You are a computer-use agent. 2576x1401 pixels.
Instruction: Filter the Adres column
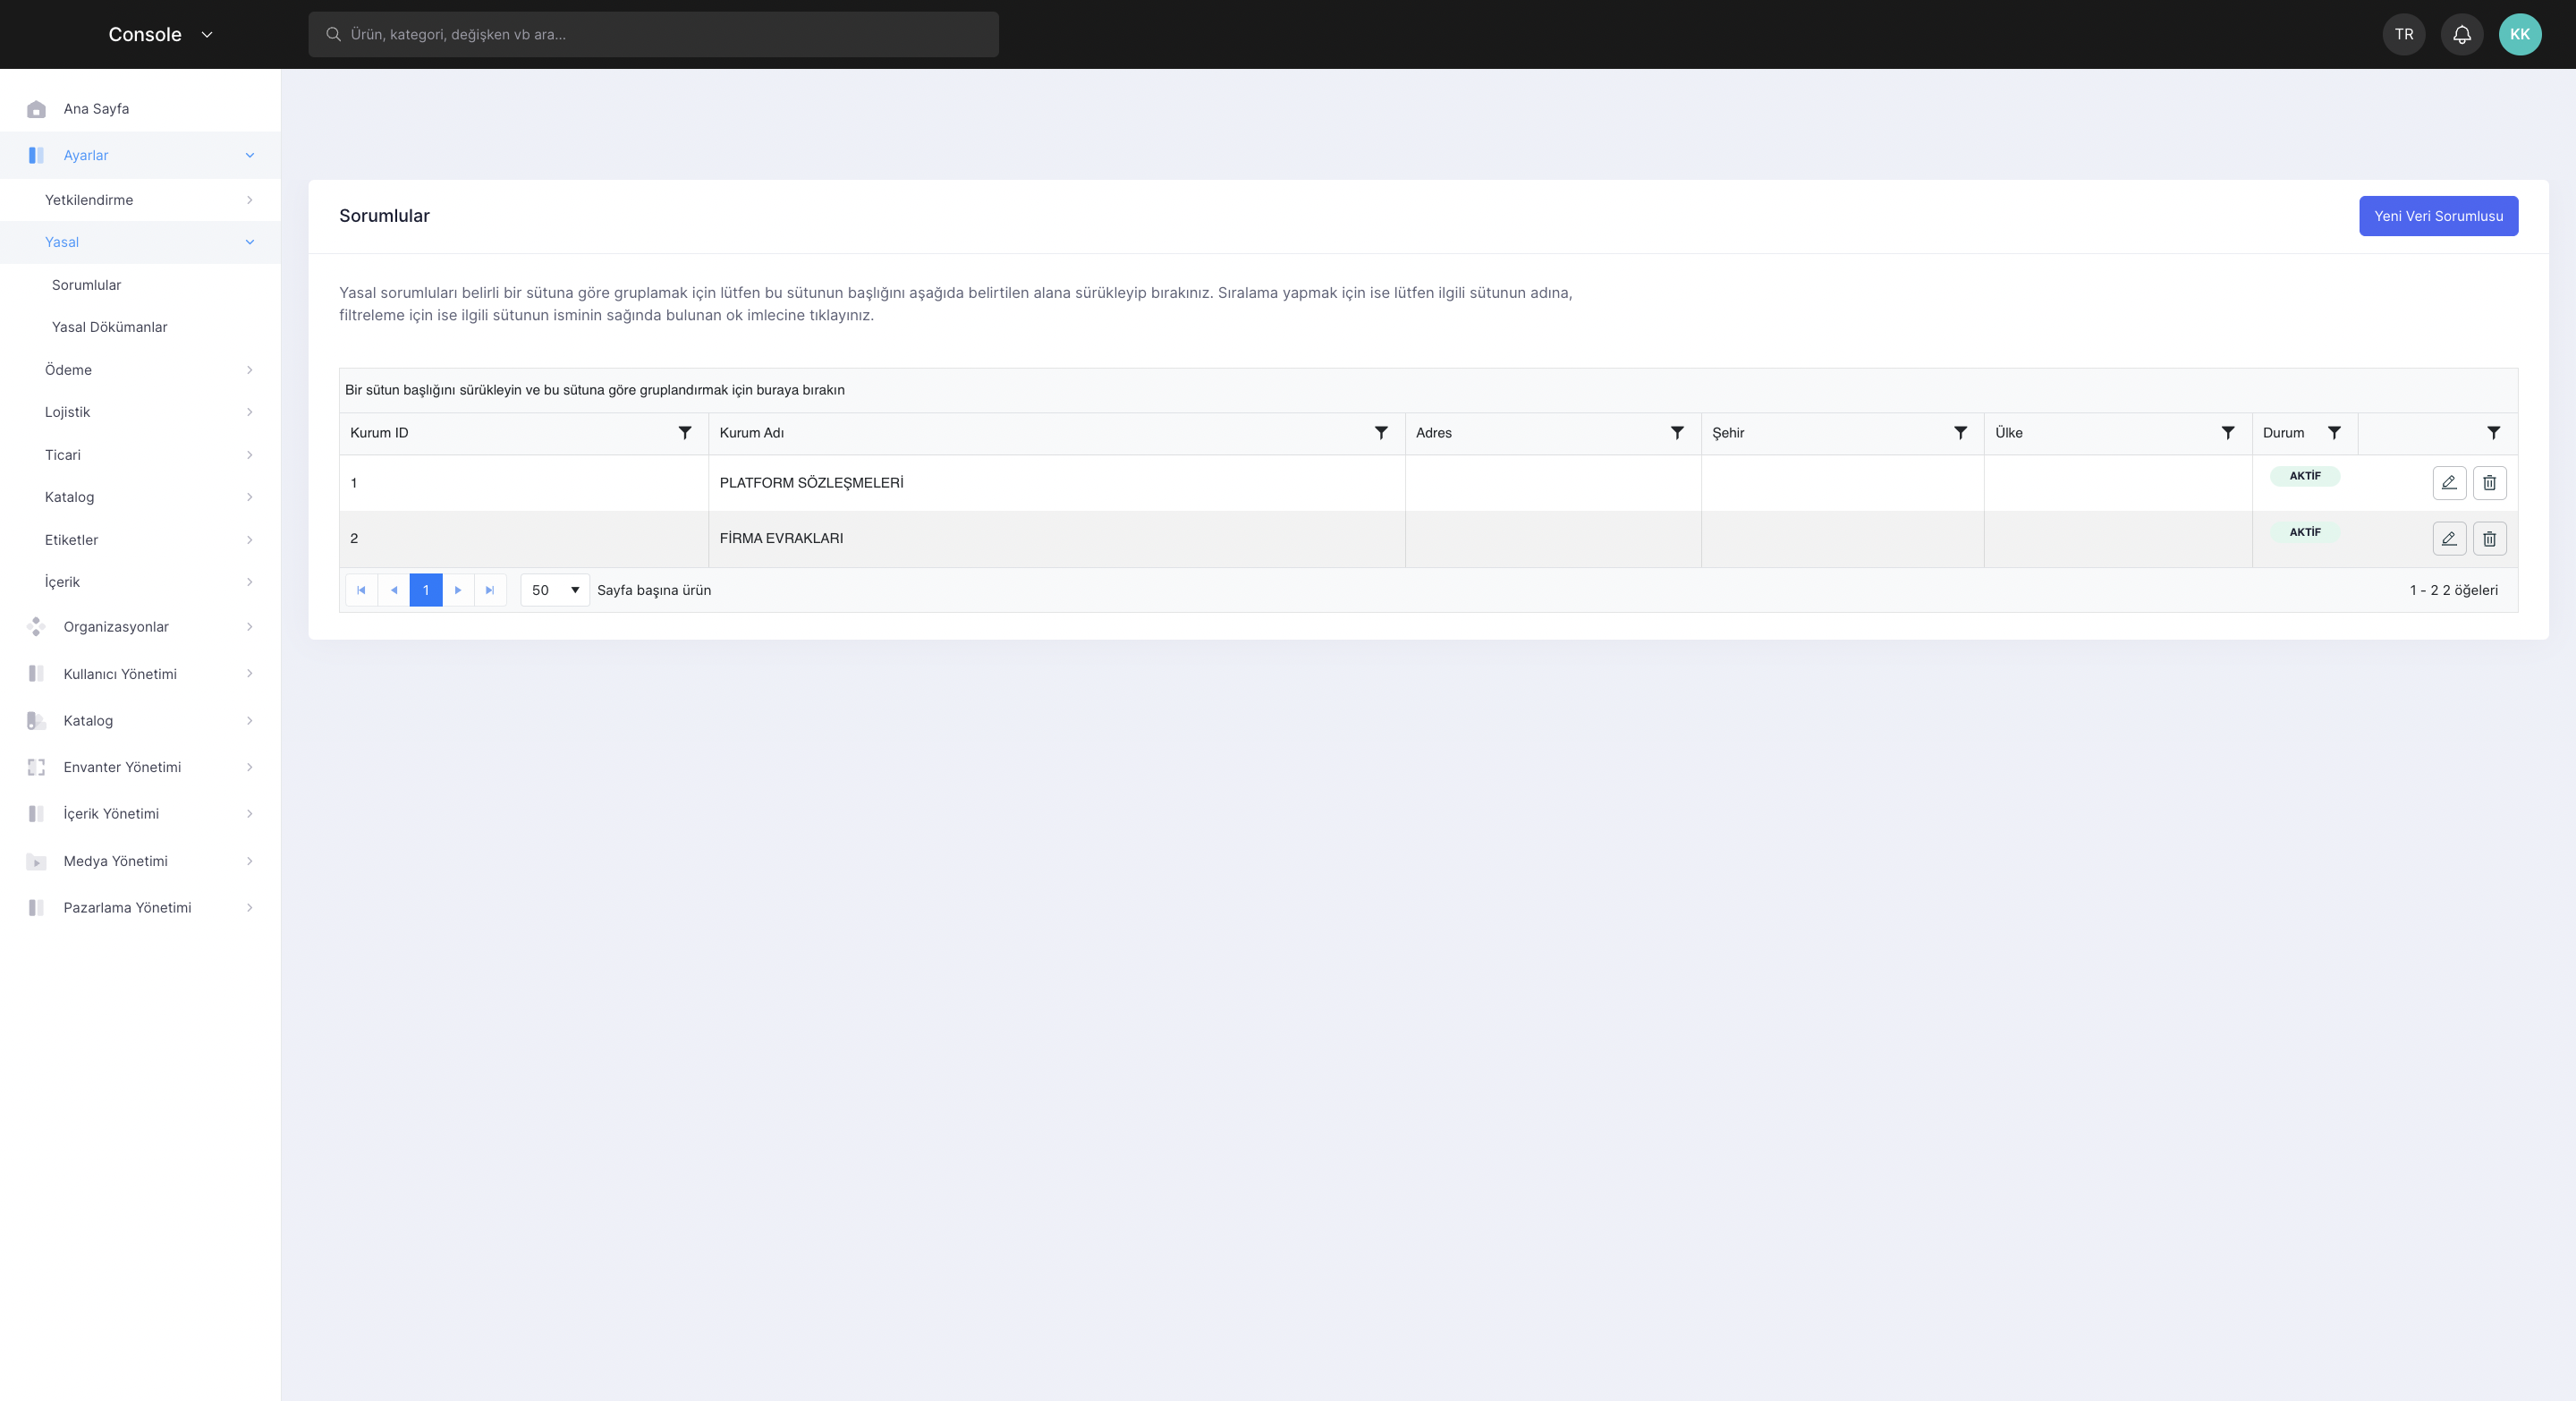point(1677,433)
